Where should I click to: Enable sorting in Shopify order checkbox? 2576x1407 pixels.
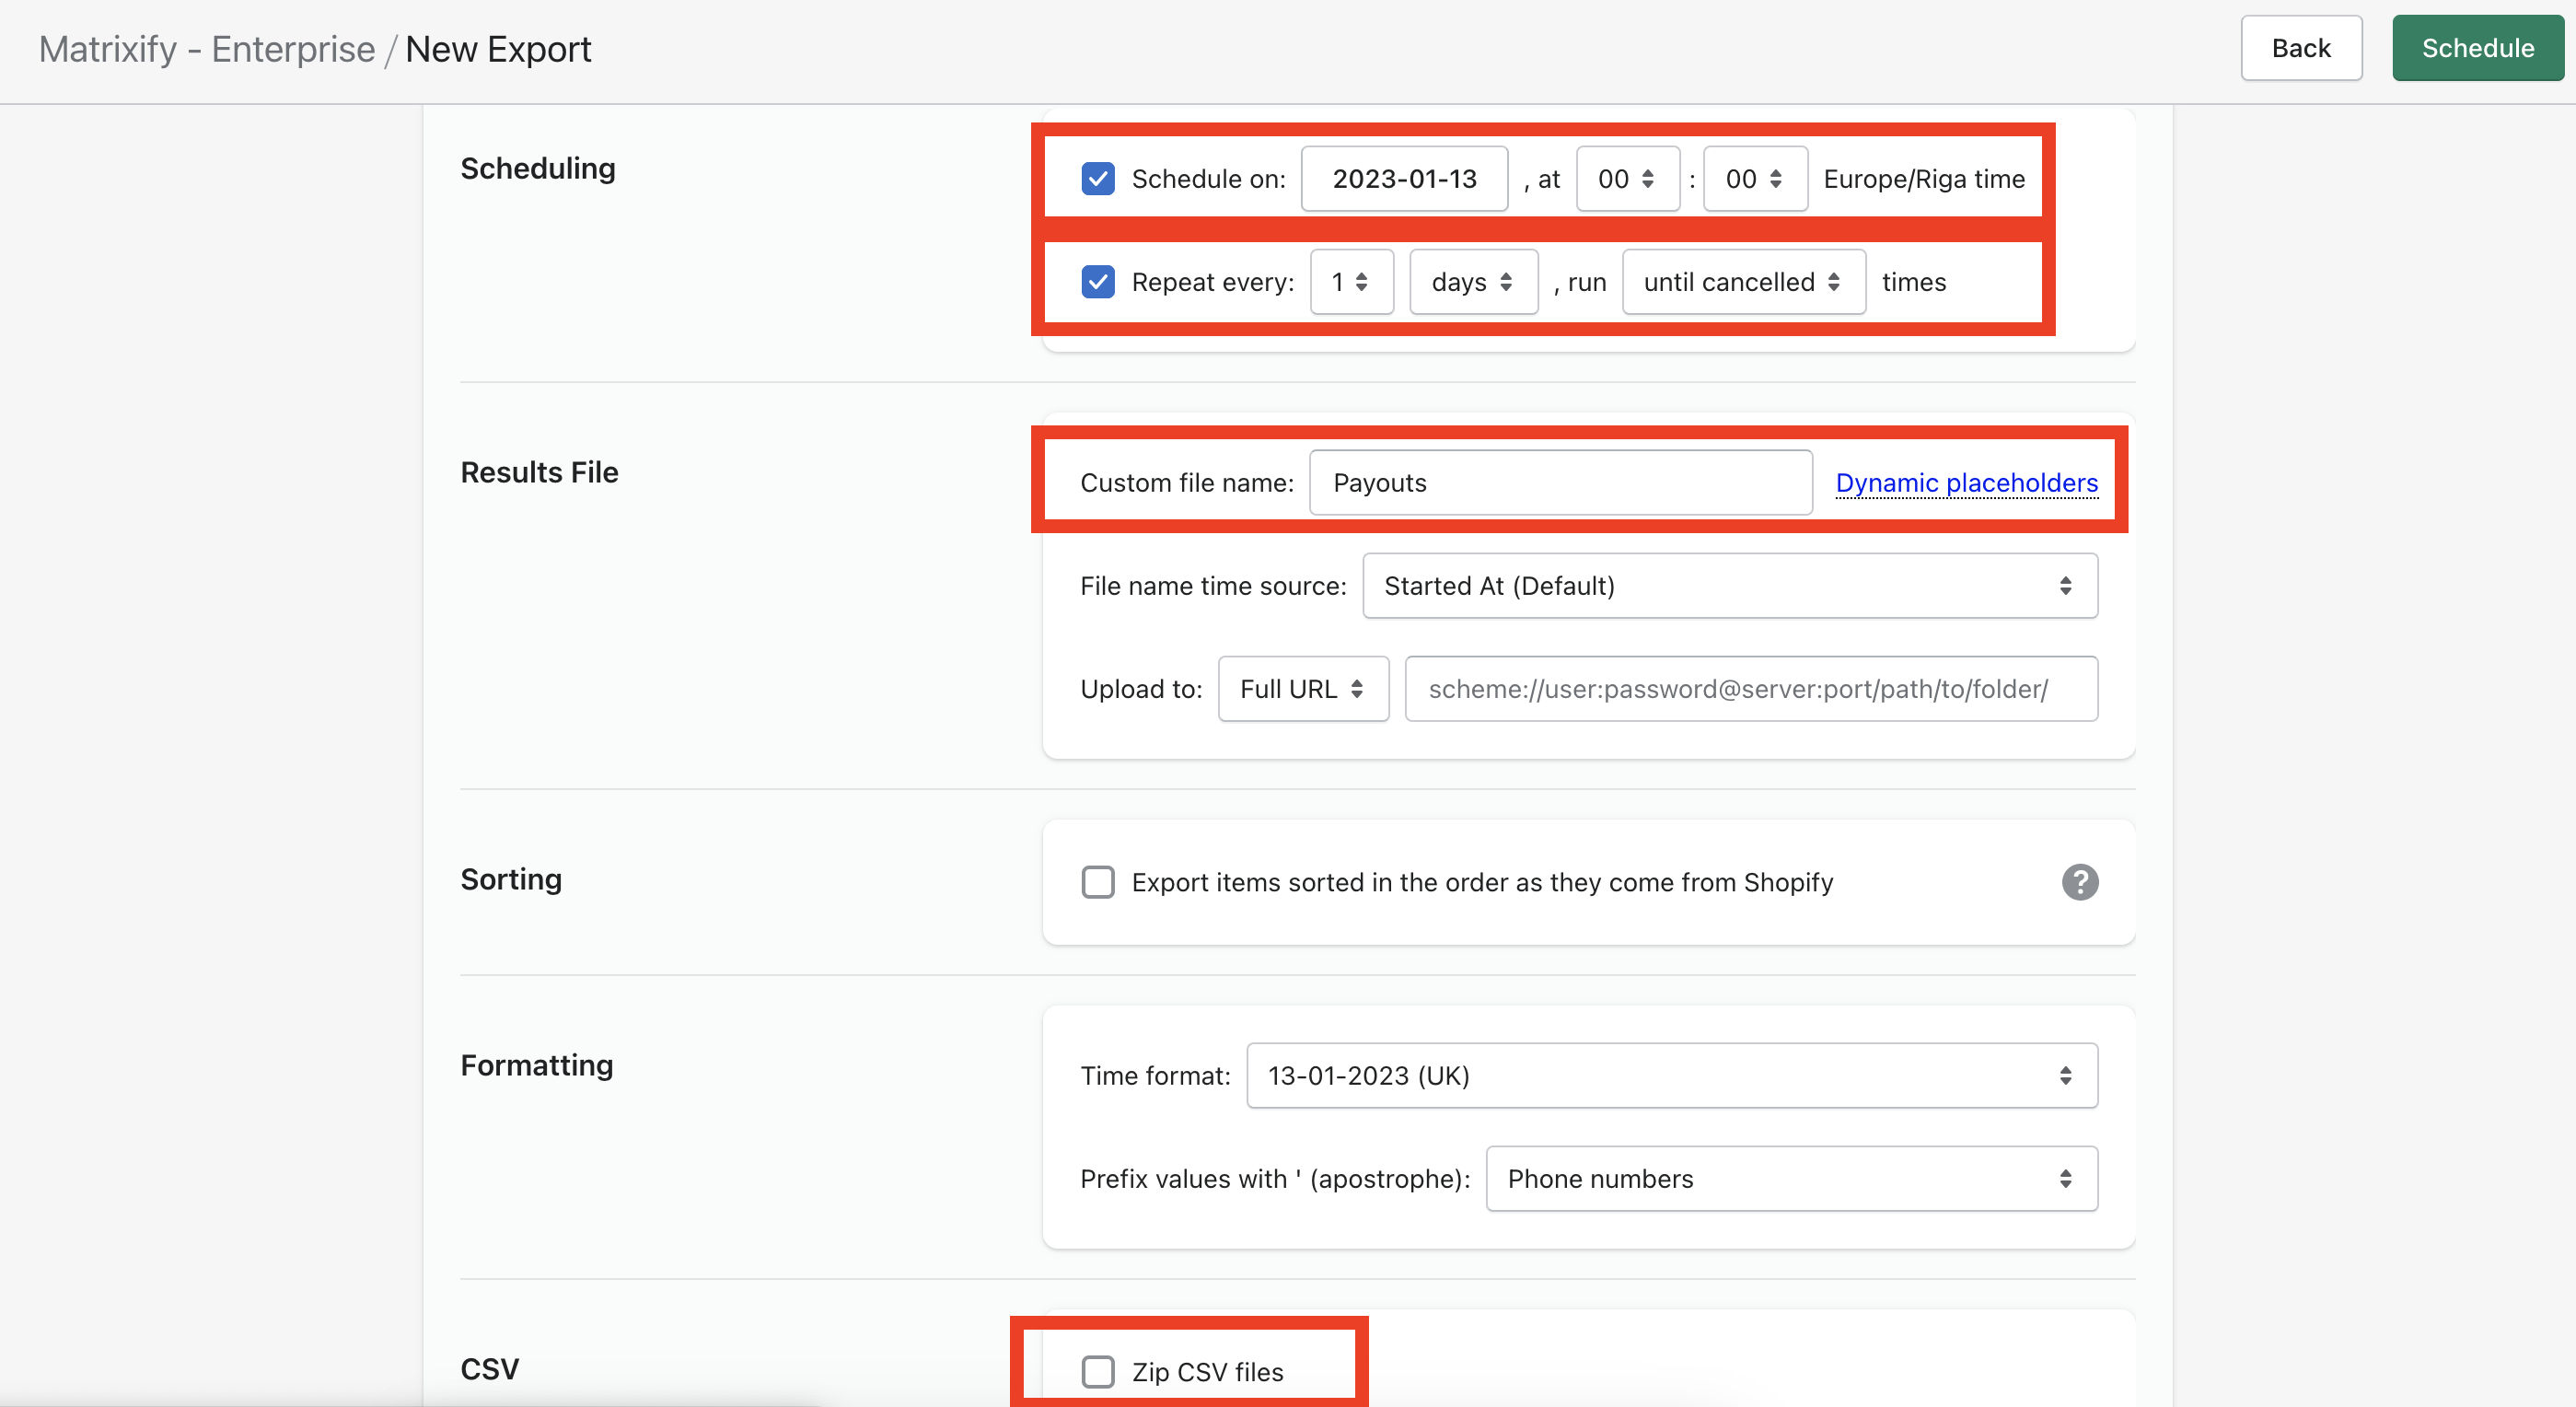(x=1098, y=882)
